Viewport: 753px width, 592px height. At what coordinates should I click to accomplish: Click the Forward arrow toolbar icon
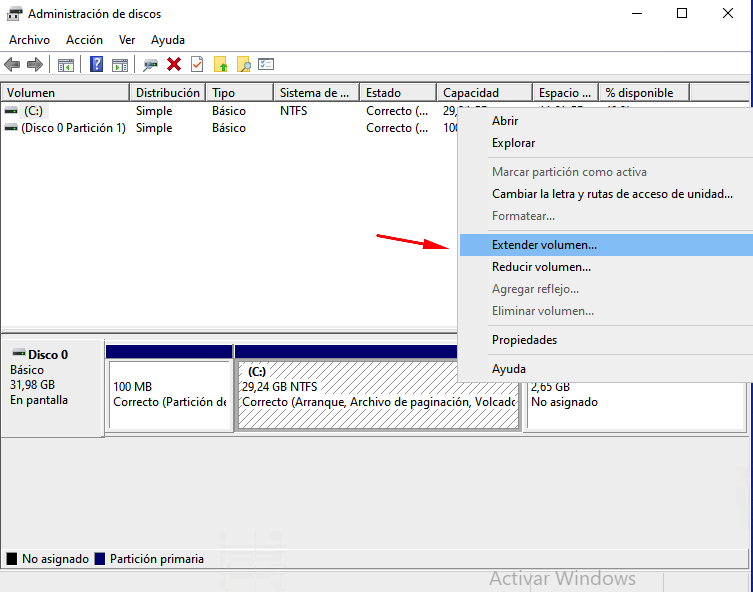point(35,64)
